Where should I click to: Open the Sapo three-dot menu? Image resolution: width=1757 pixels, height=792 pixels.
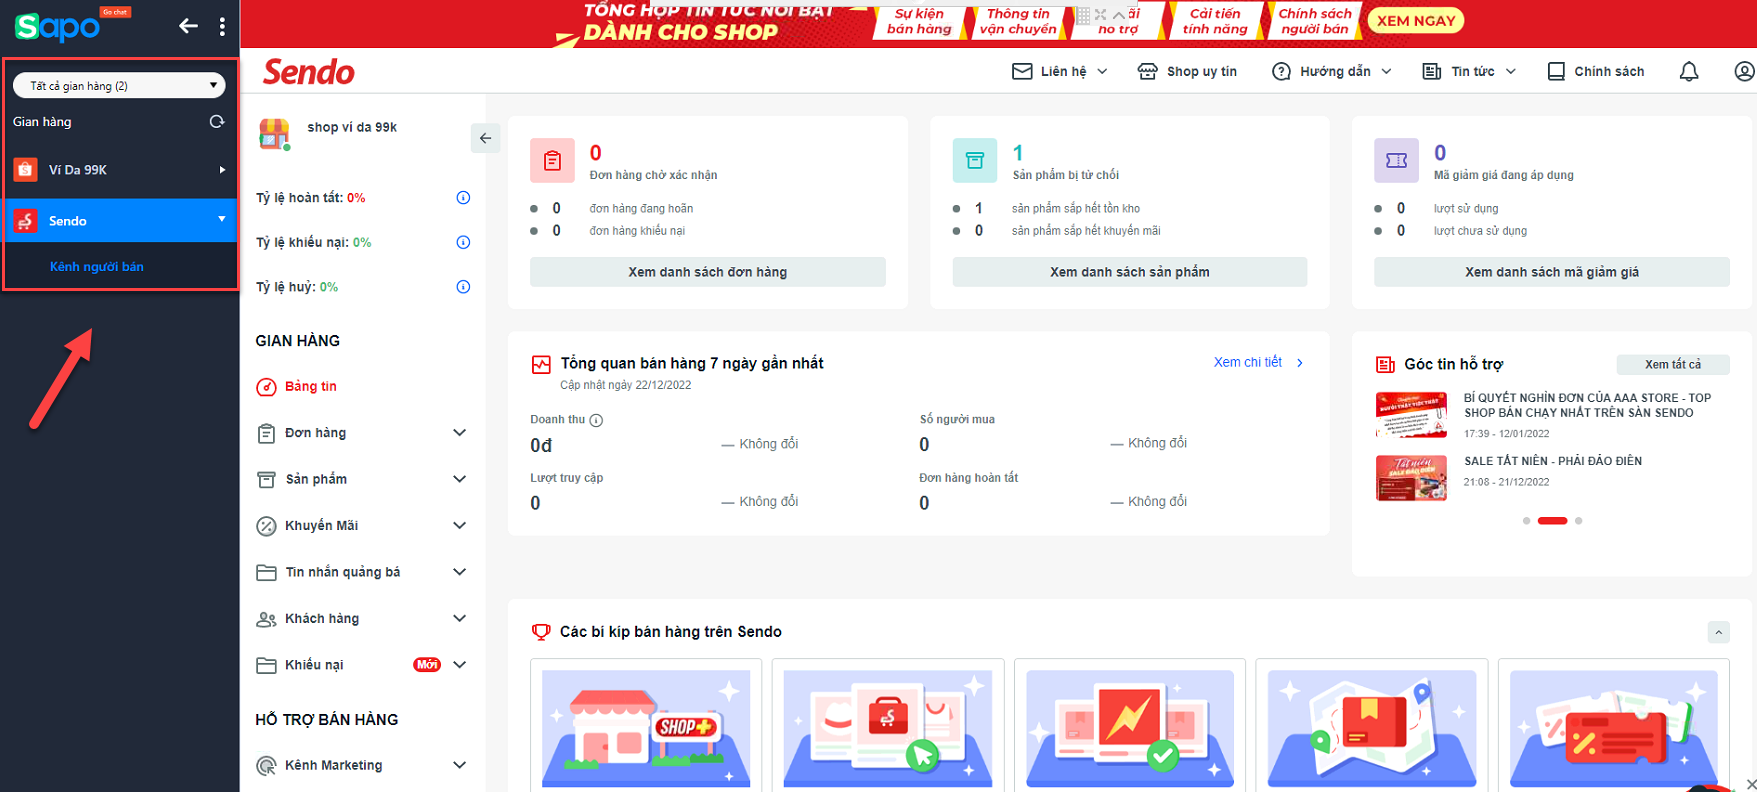(222, 26)
